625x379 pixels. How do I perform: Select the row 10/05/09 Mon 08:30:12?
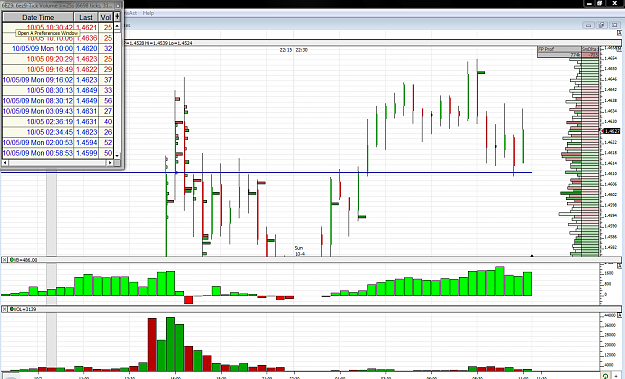[58, 100]
